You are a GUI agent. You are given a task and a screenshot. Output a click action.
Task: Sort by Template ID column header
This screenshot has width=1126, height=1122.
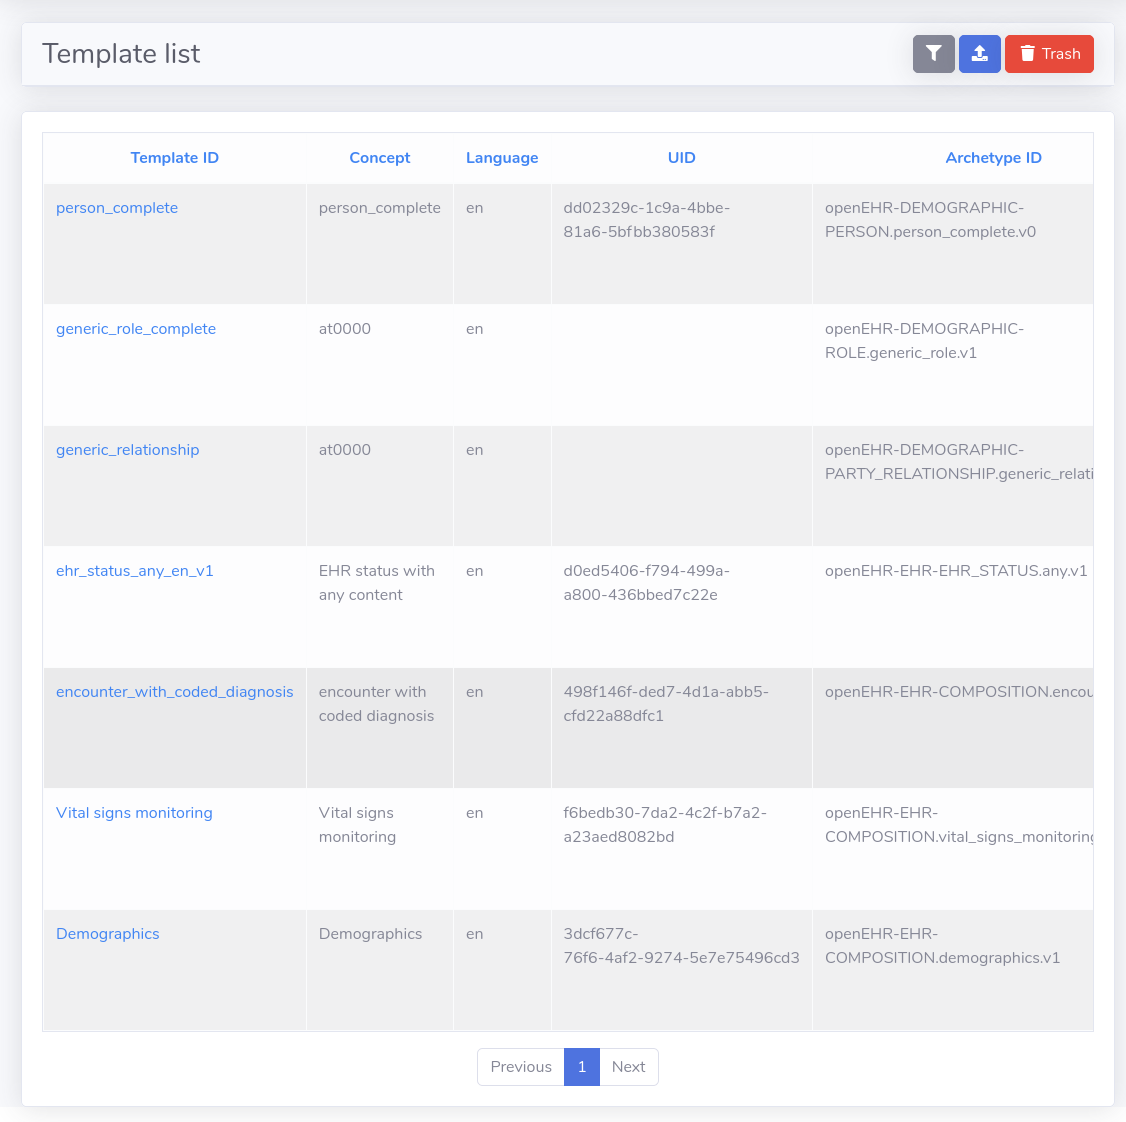click(x=174, y=158)
